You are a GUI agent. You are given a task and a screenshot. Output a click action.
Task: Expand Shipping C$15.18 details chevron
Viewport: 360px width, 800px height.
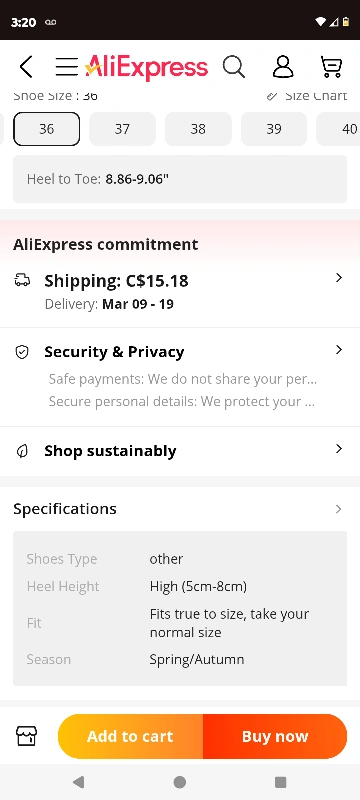(x=339, y=278)
